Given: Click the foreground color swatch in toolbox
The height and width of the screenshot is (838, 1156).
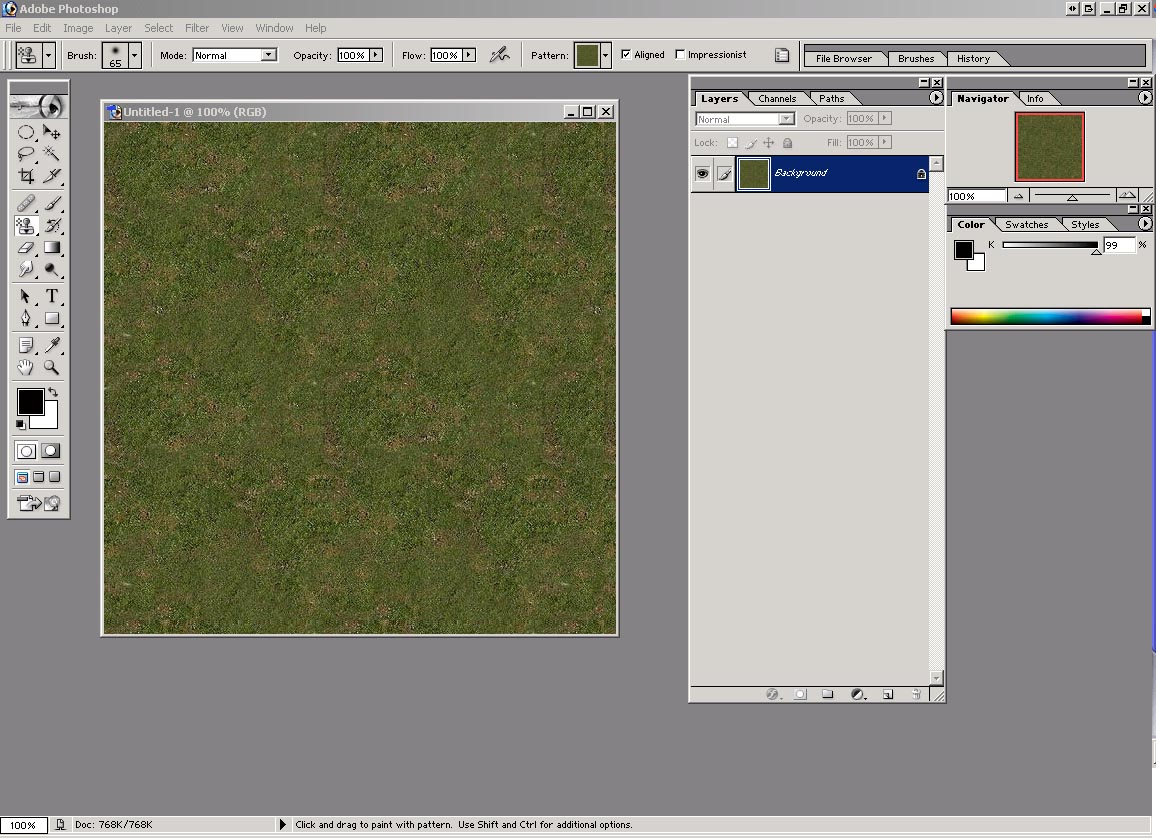Looking at the screenshot, I should [x=29, y=401].
